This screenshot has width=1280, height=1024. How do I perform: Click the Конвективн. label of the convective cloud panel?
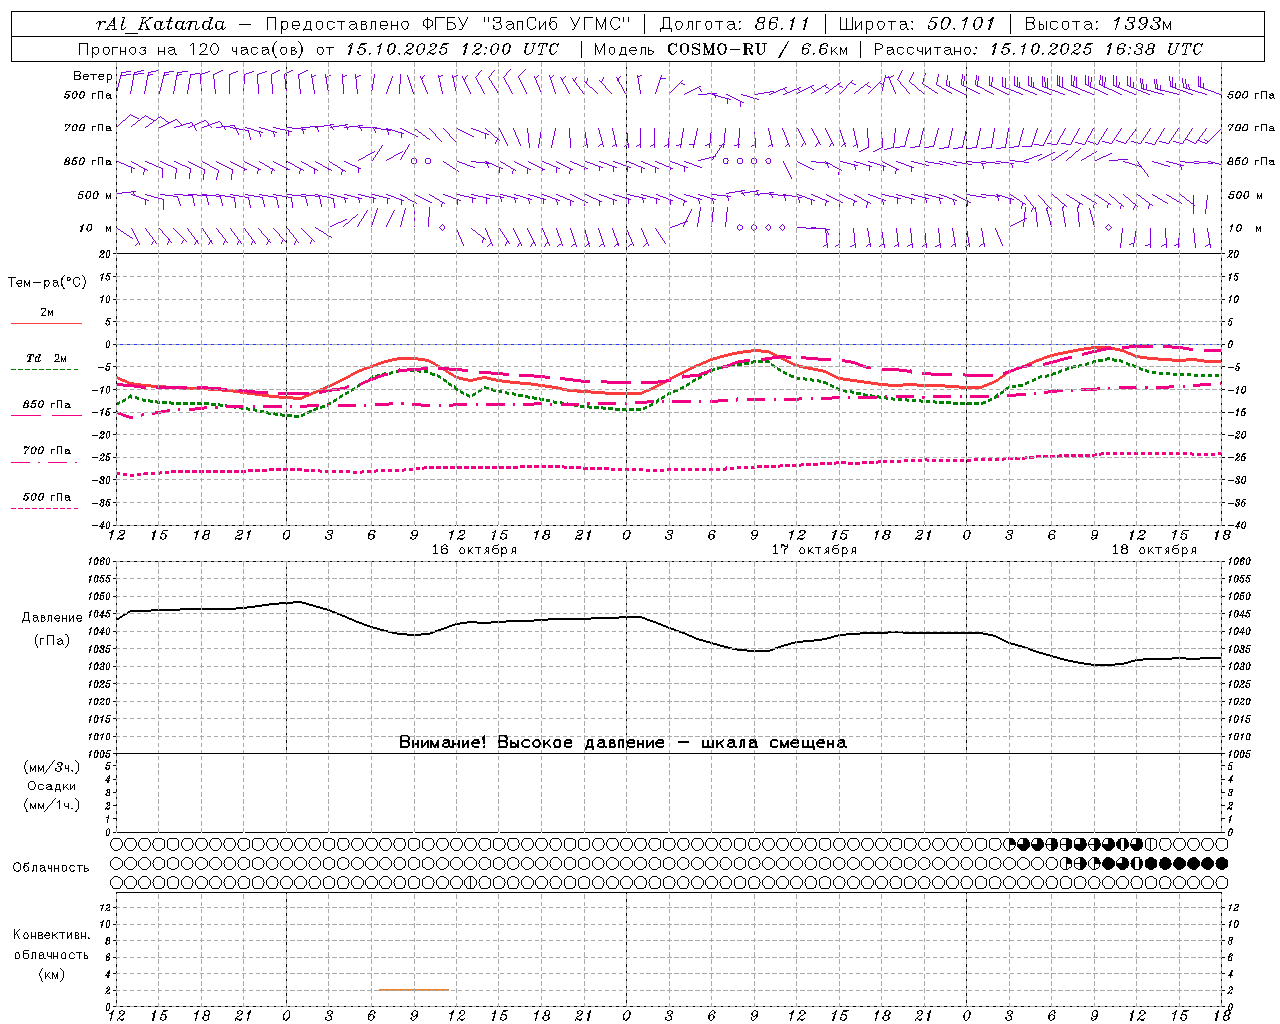[x=51, y=935]
